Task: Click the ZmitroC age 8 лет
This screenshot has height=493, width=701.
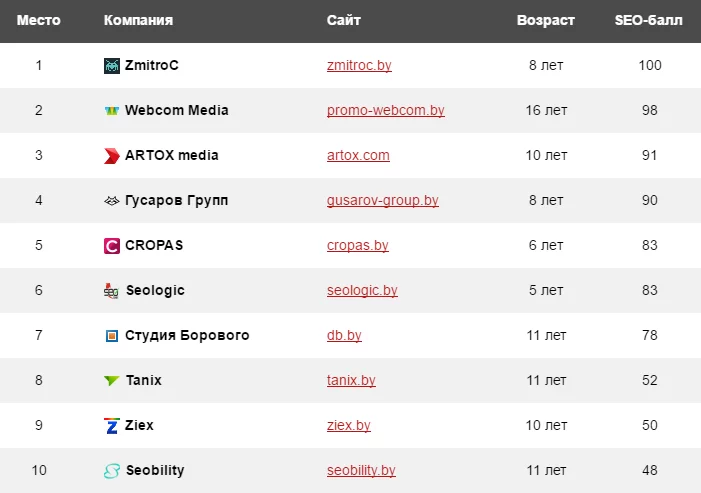Action: pyautogui.click(x=546, y=65)
